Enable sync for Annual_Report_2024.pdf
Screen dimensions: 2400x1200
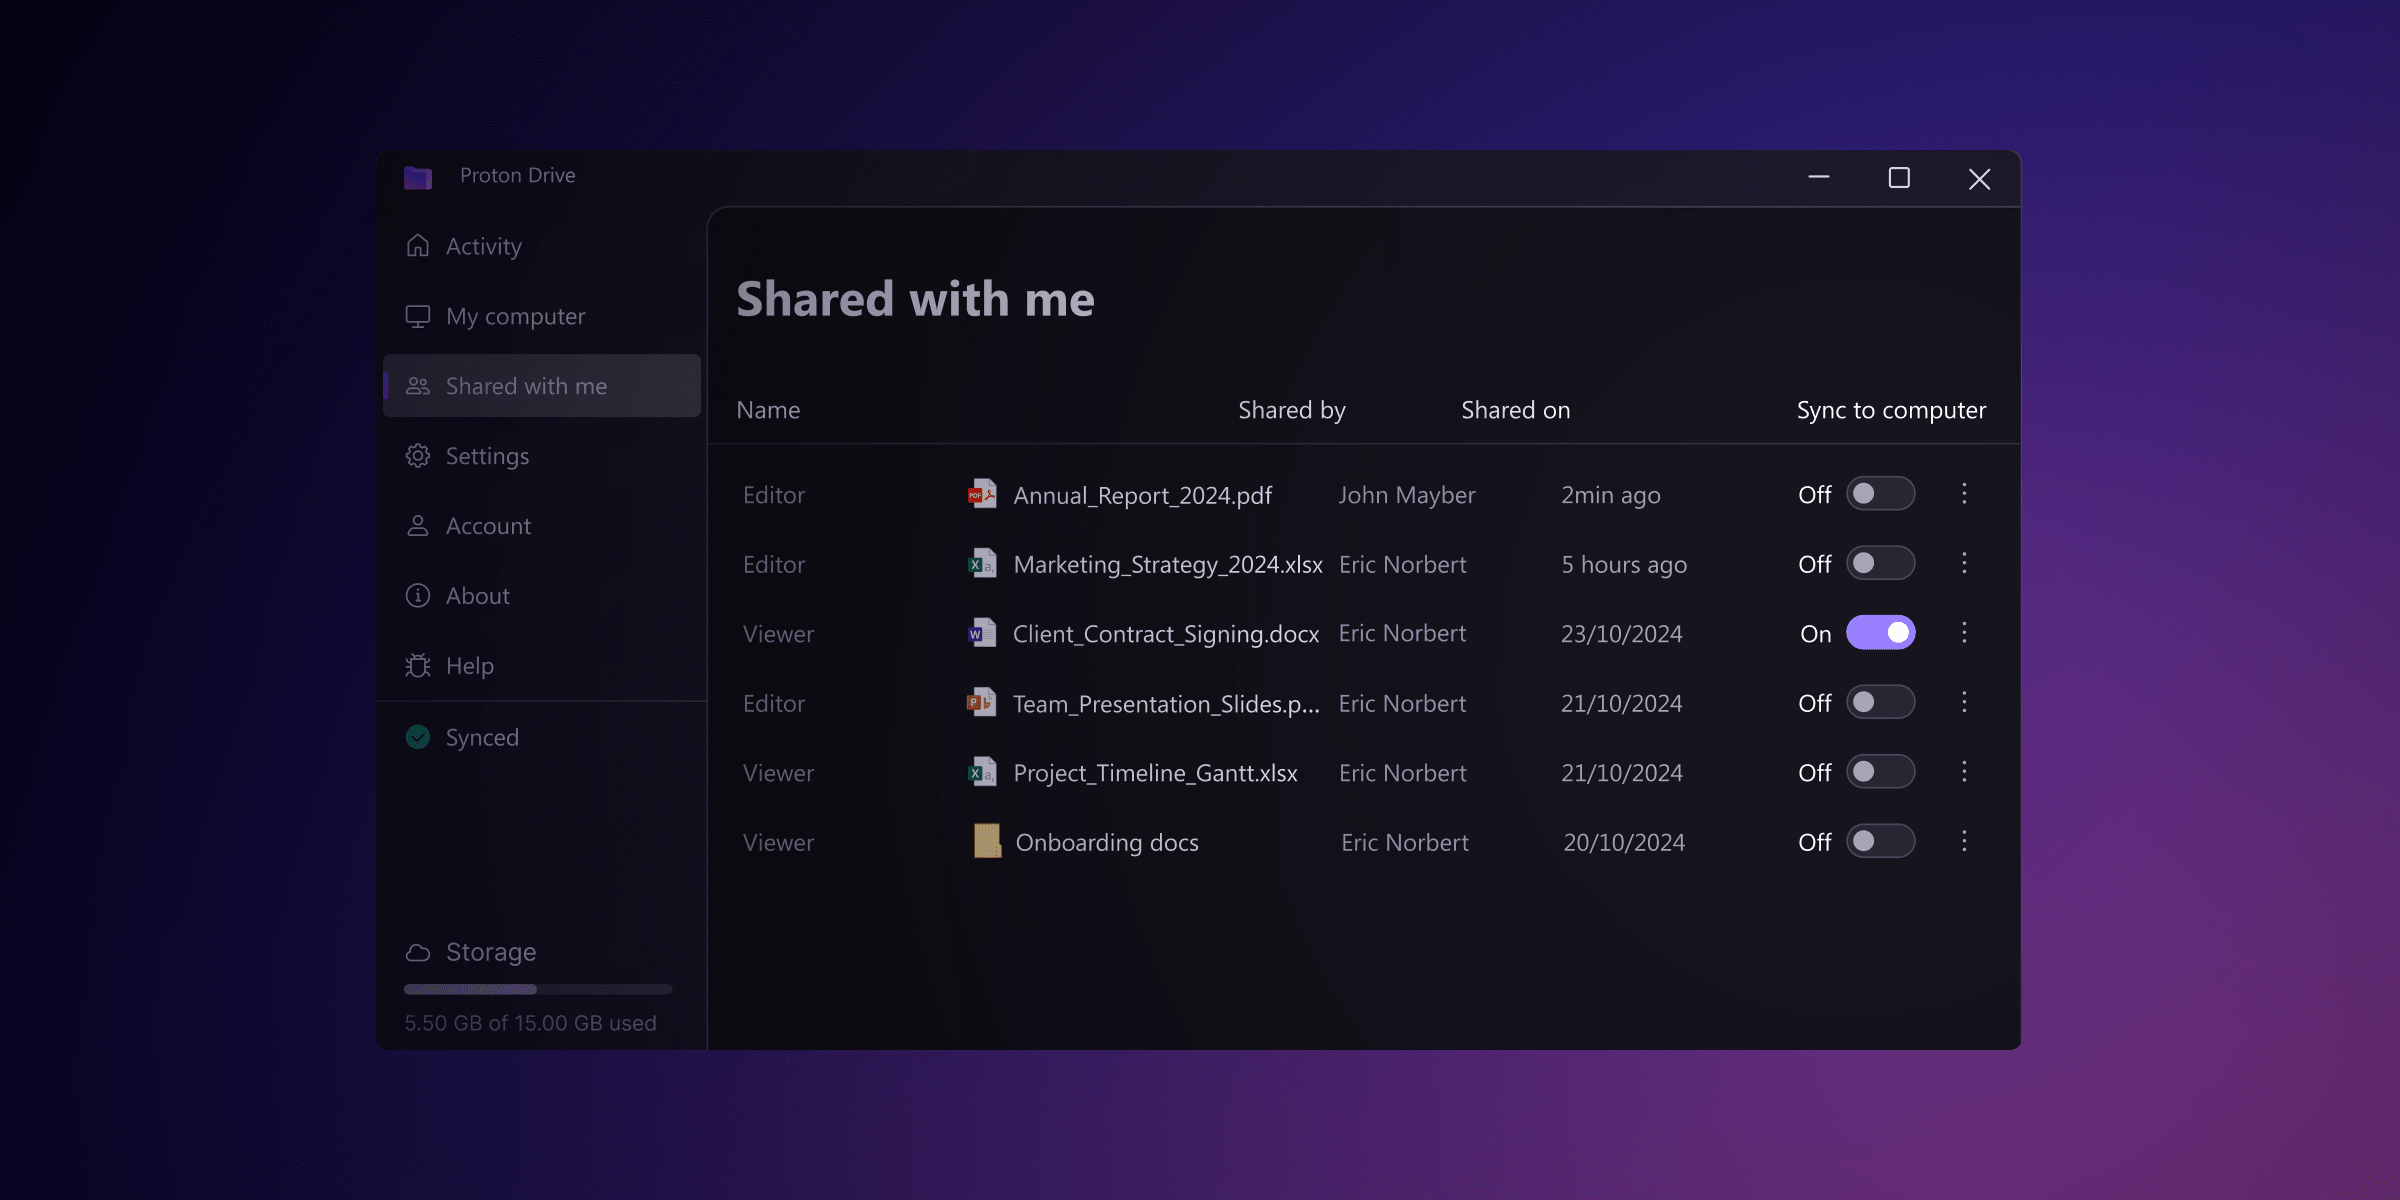[1880, 494]
